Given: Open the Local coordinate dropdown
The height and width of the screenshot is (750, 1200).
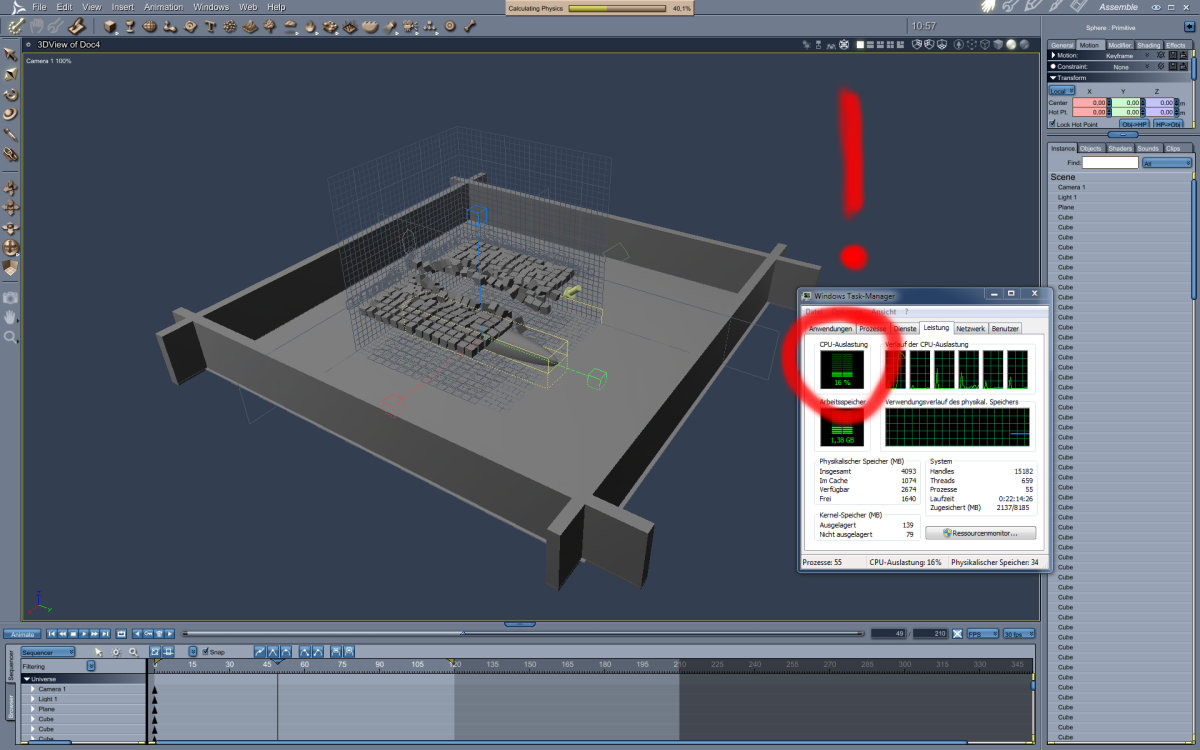Looking at the screenshot, I should tap(1062, 91).
